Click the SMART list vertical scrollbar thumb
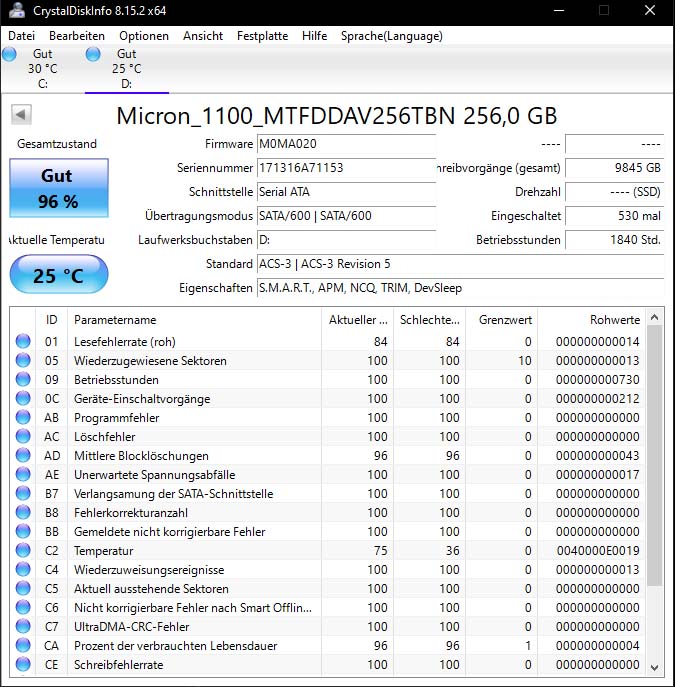This screenshot has height=687, width=675. click(654, 455)
